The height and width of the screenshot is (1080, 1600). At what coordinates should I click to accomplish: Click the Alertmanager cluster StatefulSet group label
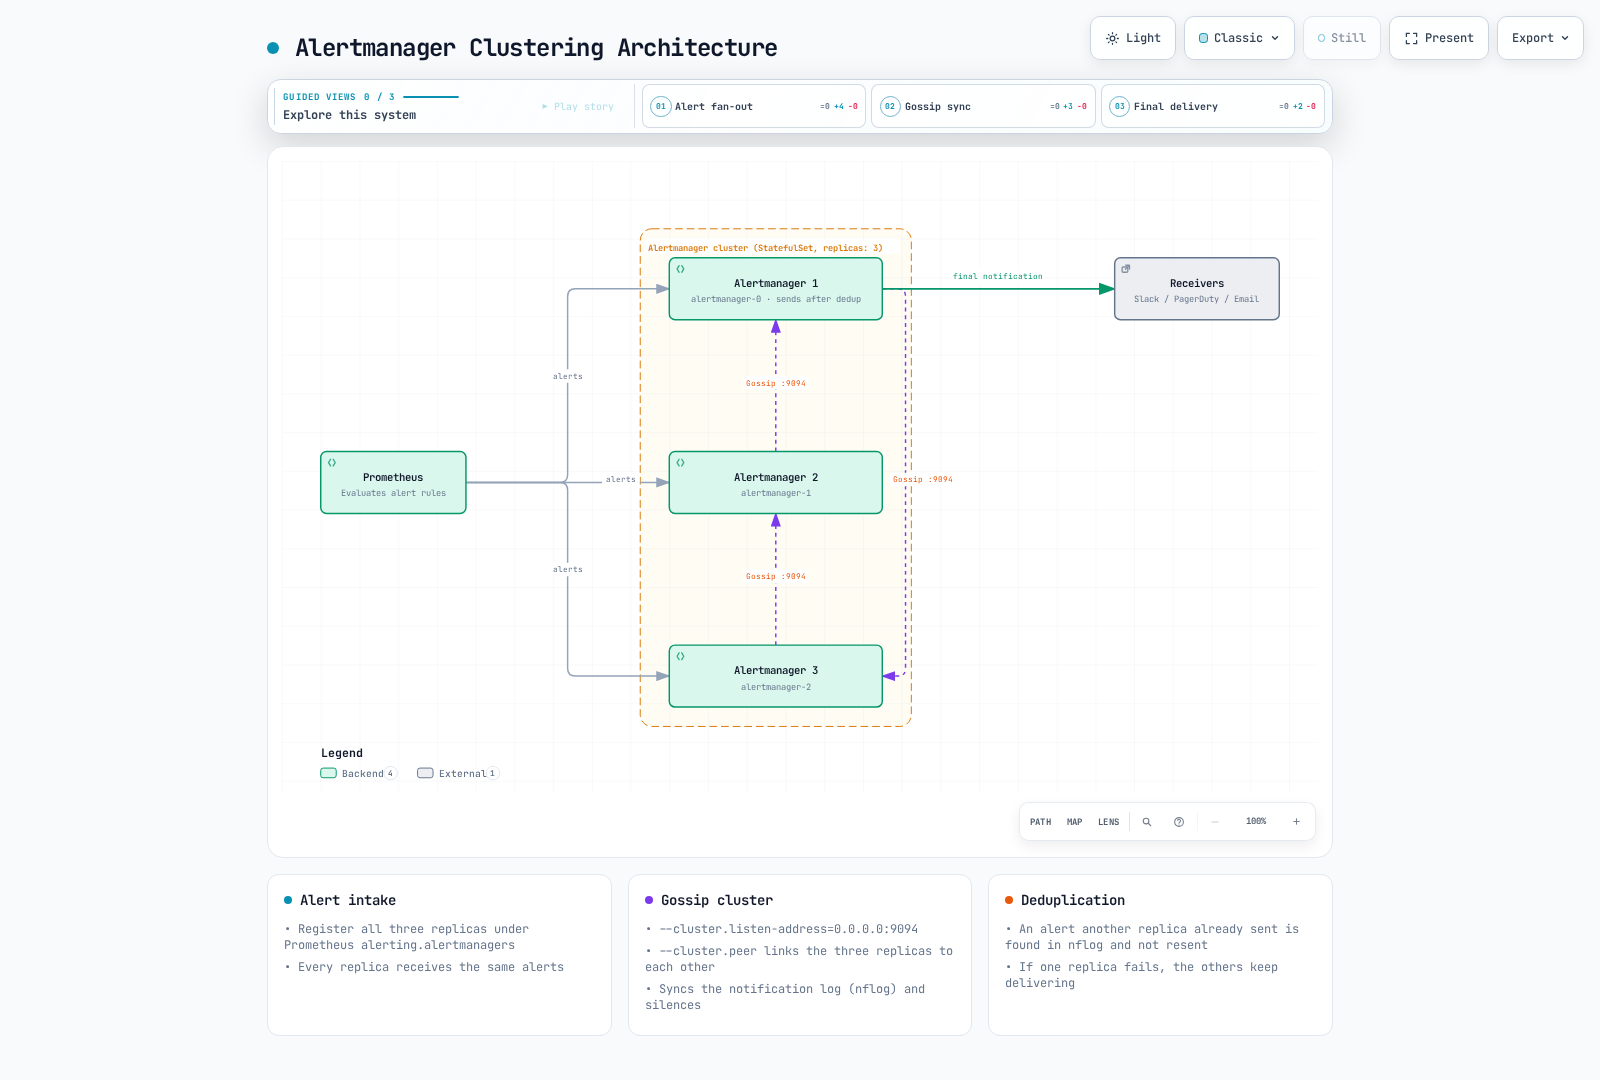pyautogui.click(x=765, y=248)
